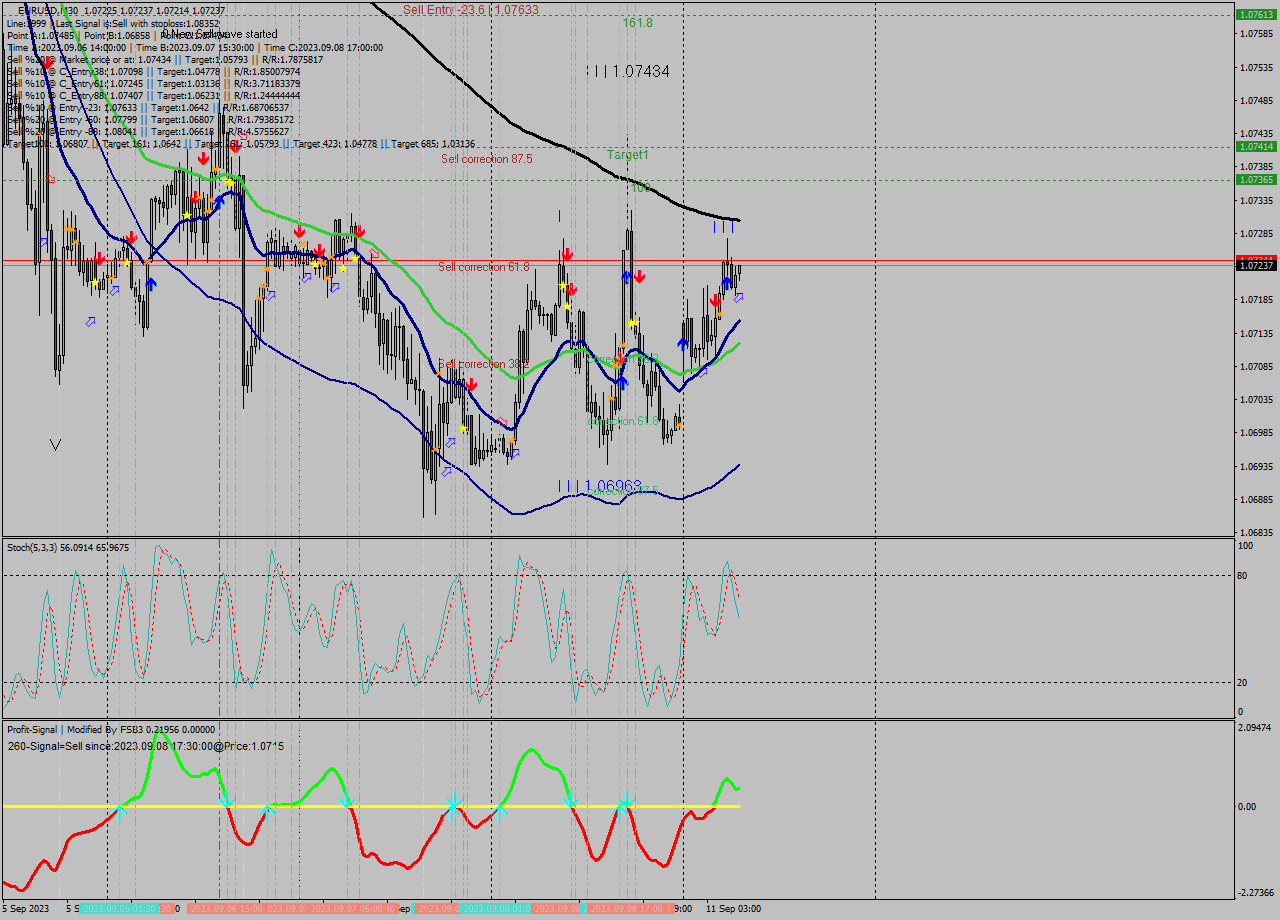Click the green 1.07613 price tag

(1255, 15)
